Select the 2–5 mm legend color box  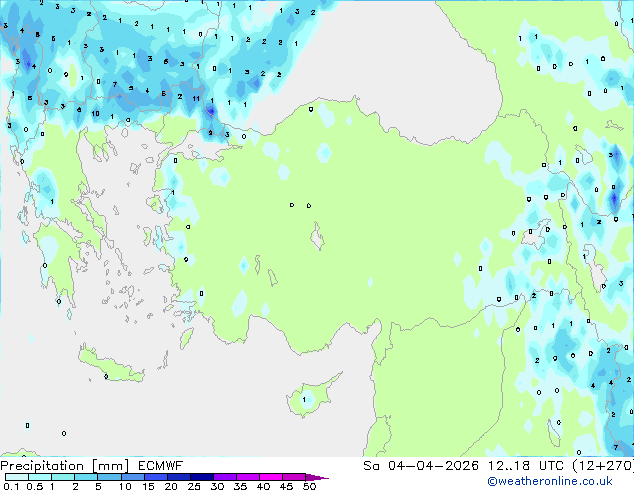86,477
